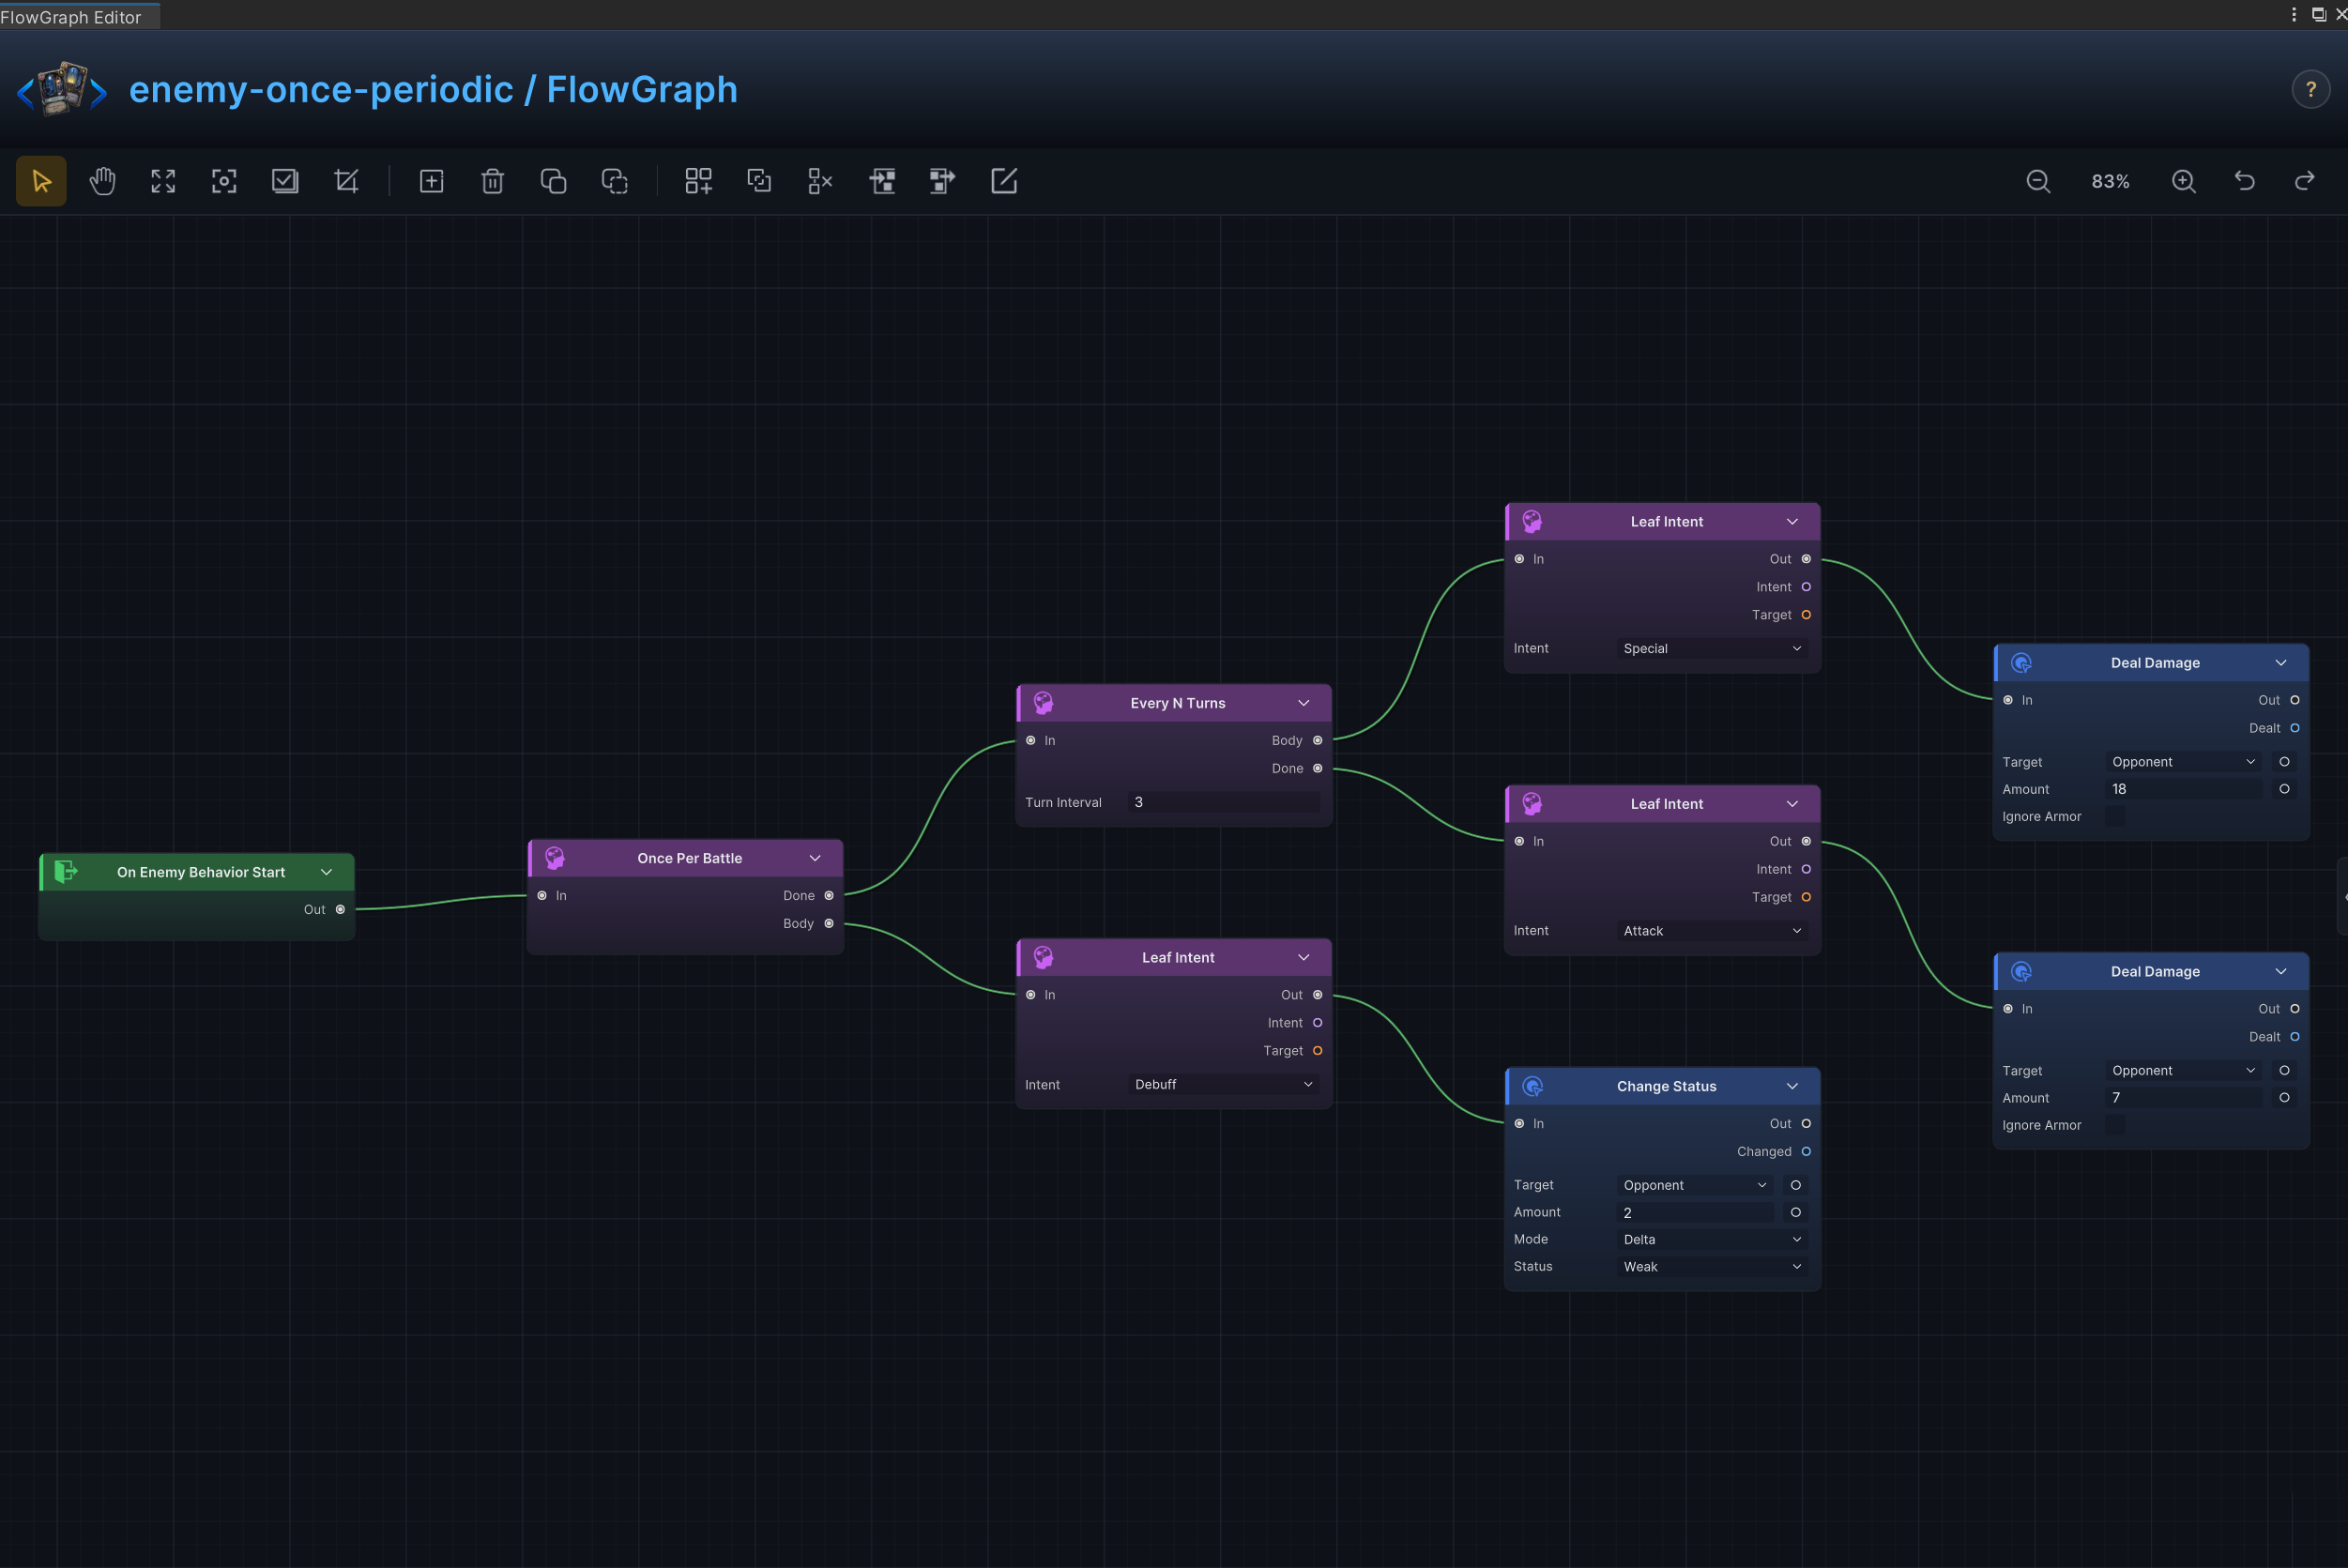
Task: Click the head icon on Once Per Battle node
Action: tap(555, 858)
